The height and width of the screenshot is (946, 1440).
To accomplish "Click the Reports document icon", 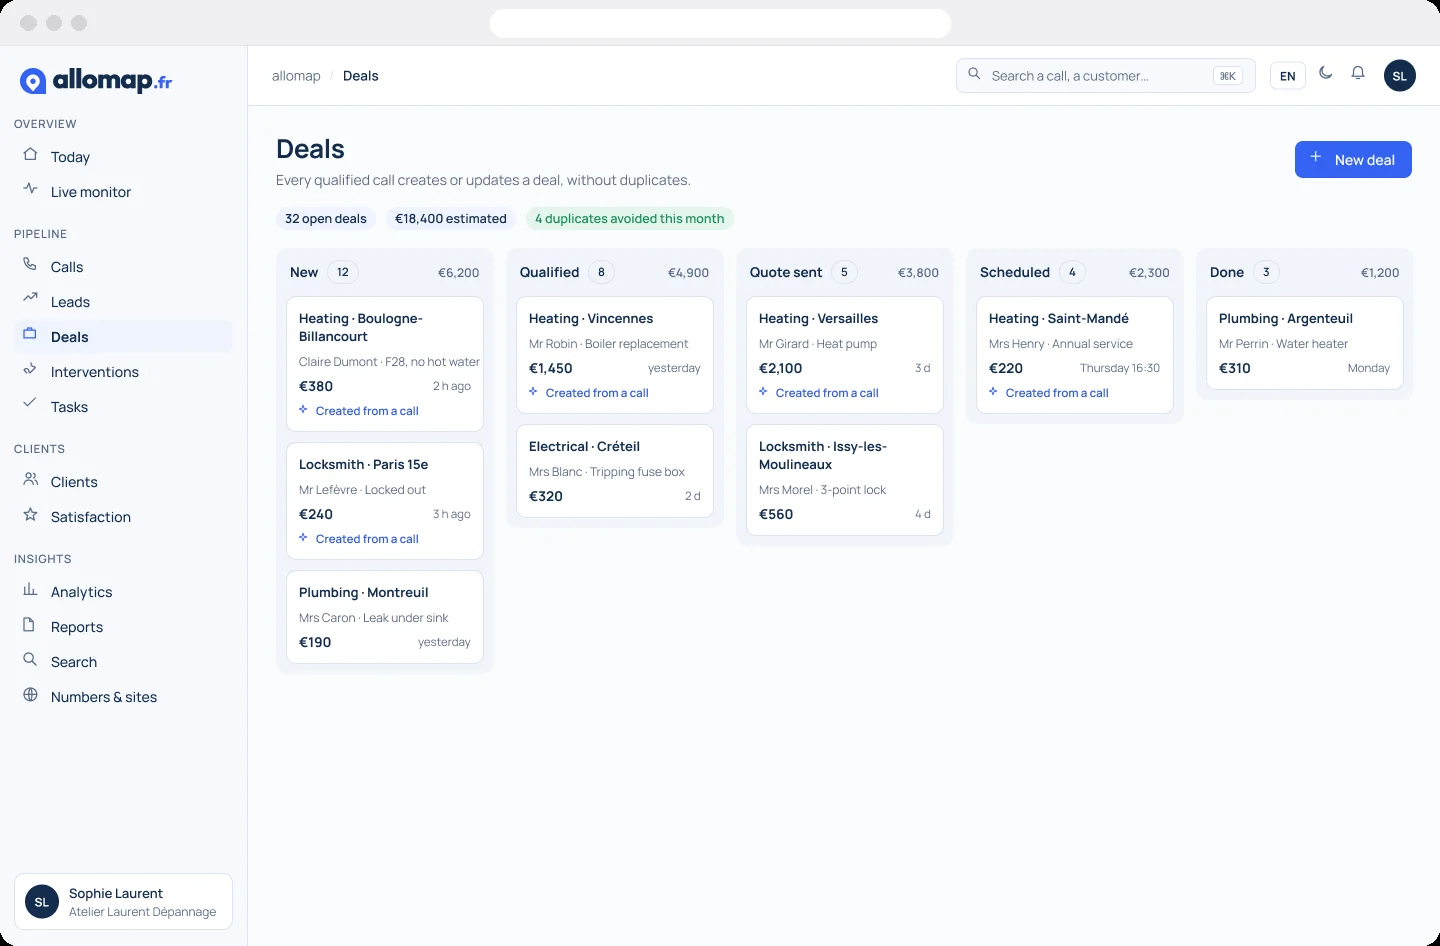I will click(x=30, y=625).
